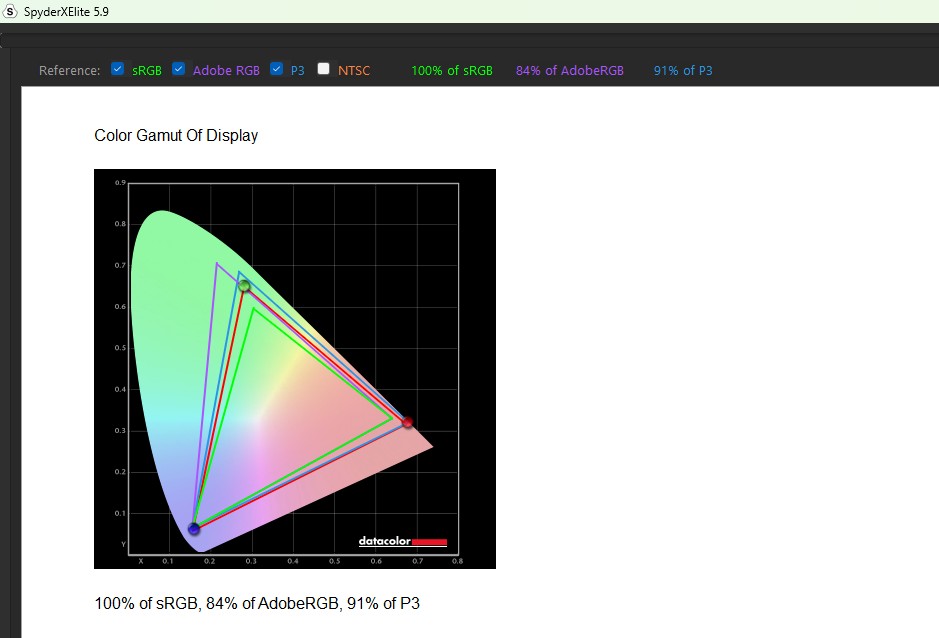Click the green "100% of sRGB" readout

(x=452, y=70)
